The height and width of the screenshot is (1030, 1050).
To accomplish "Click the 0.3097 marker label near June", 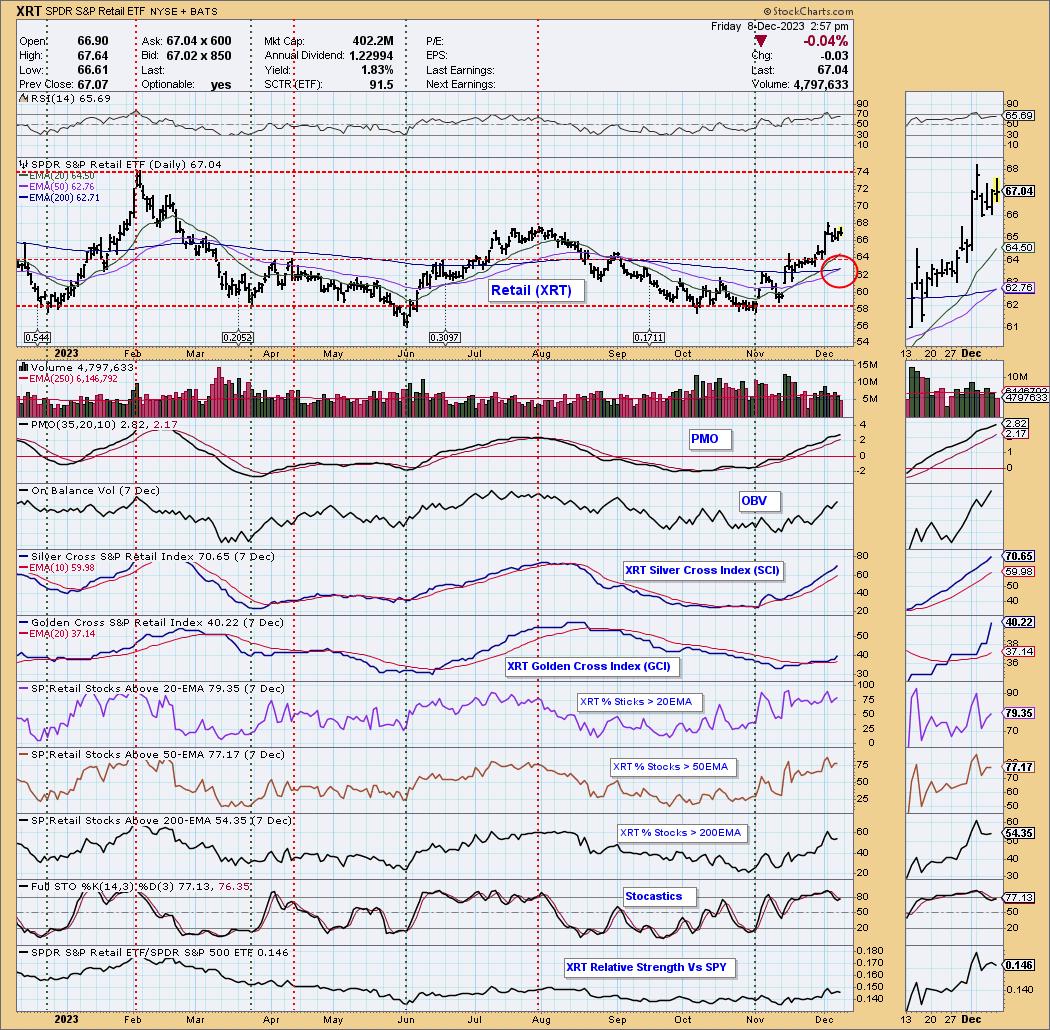I will coord(445,338).
